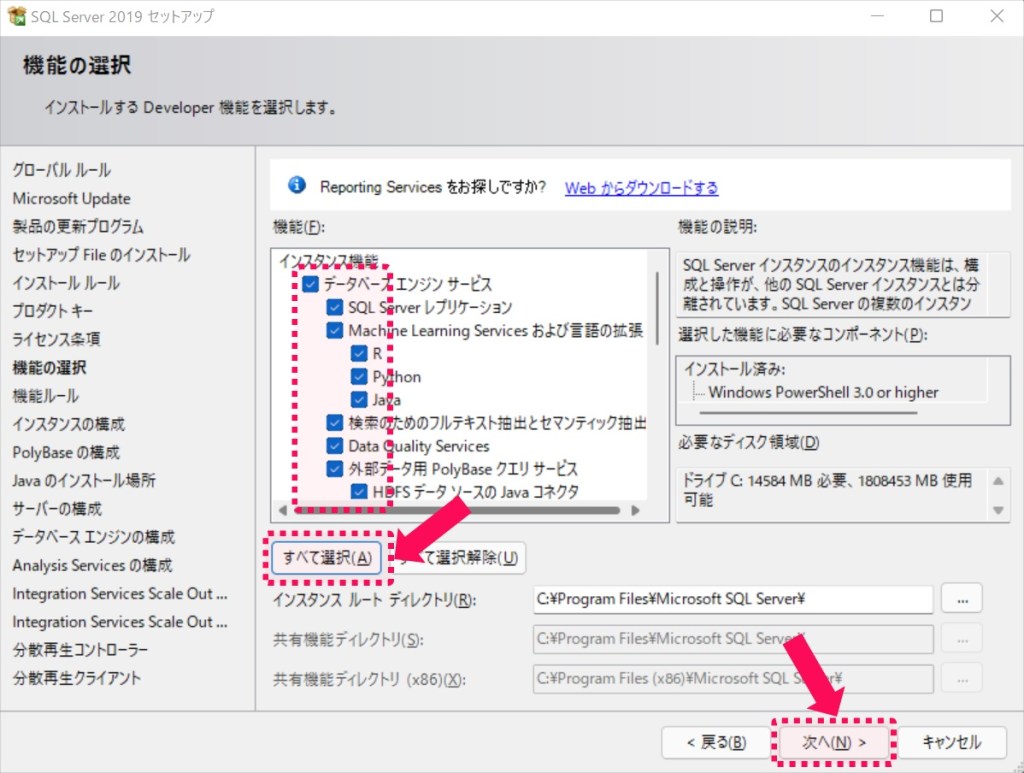This screenshot has height=773, width=1024.
Task: Click the feature list horizontal scrollbar thumb
Action: 455,511
